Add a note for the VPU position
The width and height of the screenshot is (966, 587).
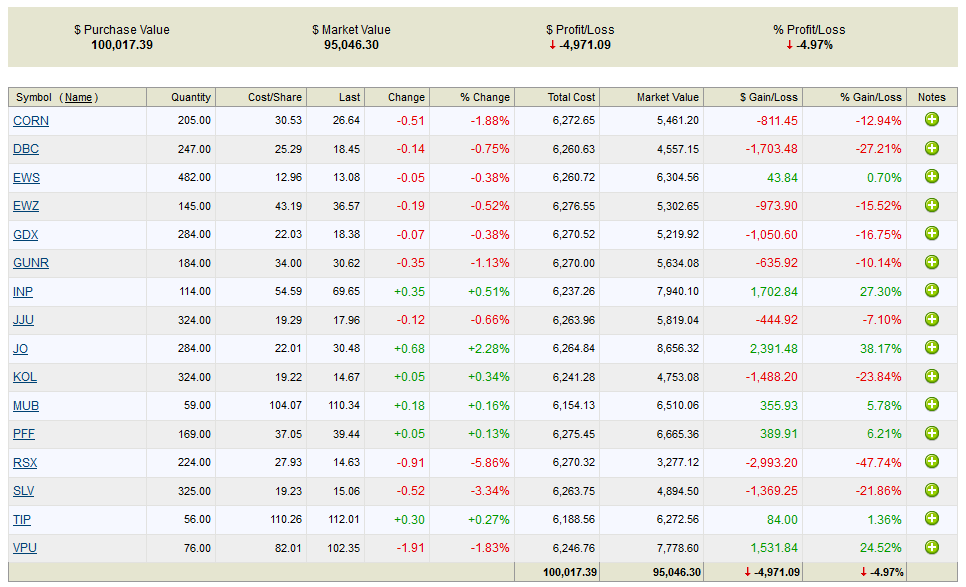point(931,547)
